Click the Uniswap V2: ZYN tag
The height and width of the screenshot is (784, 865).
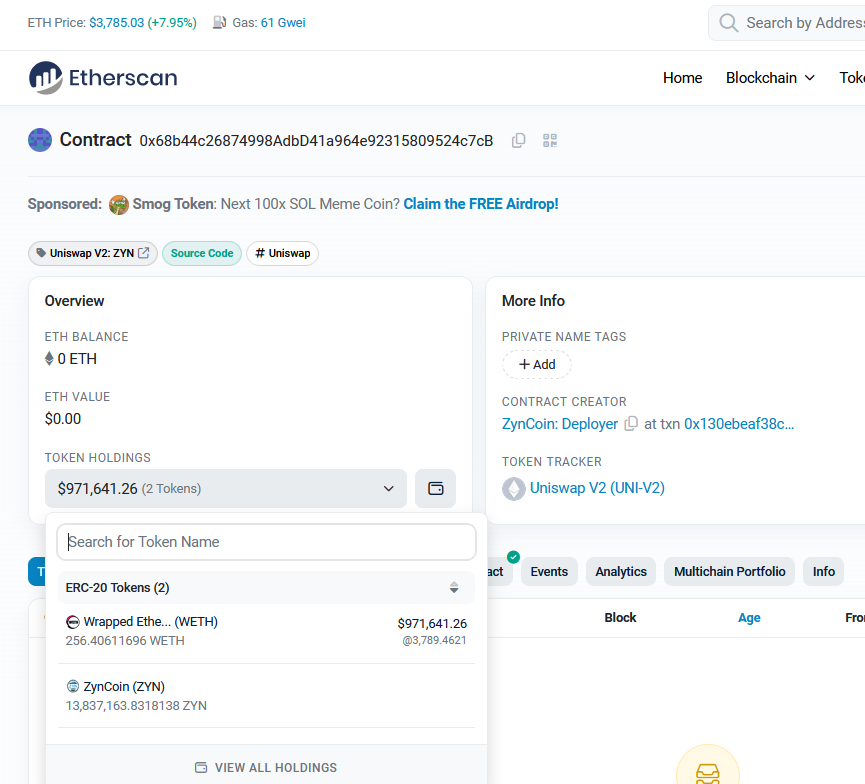tap(93, 253)
